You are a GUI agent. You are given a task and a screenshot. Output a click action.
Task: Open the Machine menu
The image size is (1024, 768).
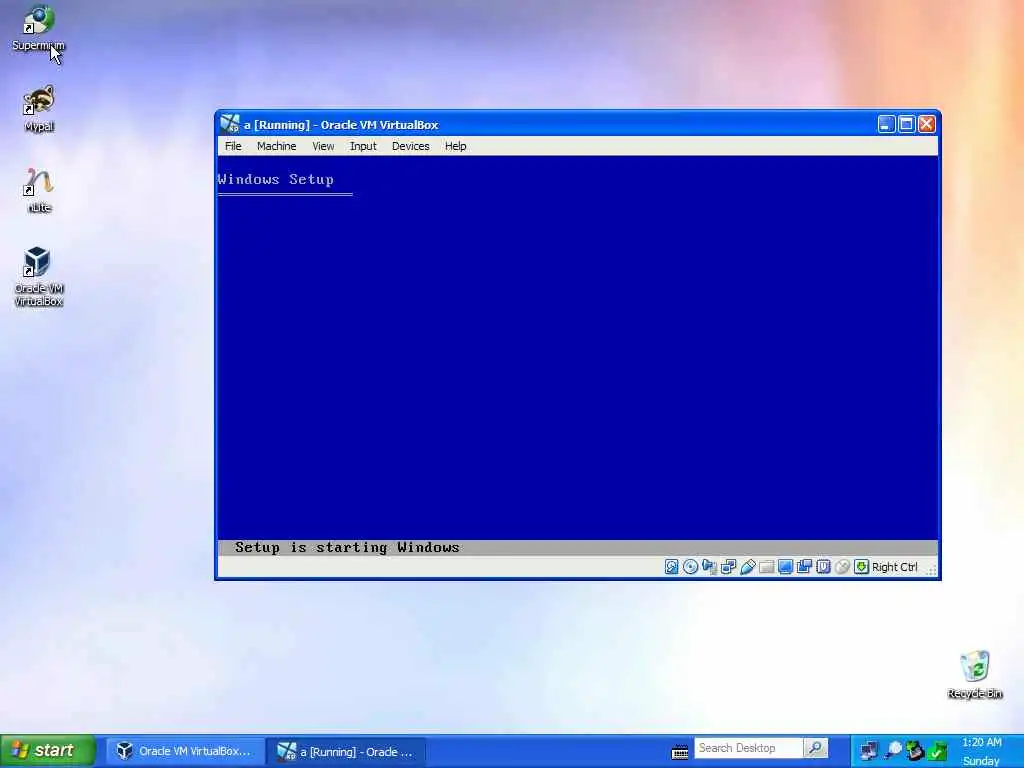pyautogui.click(x=276, y=146)
